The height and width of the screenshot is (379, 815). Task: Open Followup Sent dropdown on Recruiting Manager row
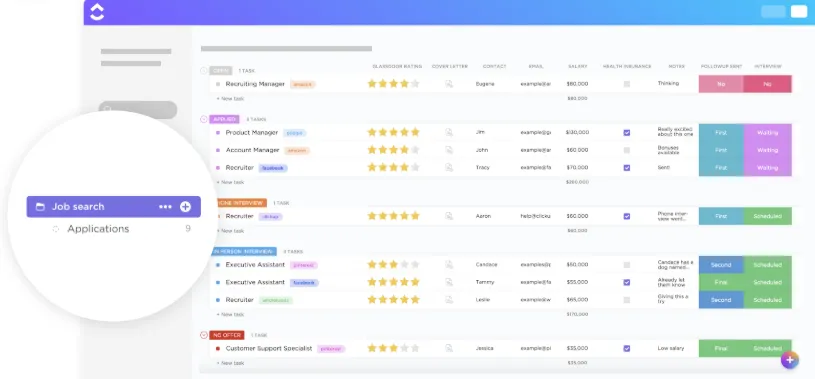click(721, 84)
